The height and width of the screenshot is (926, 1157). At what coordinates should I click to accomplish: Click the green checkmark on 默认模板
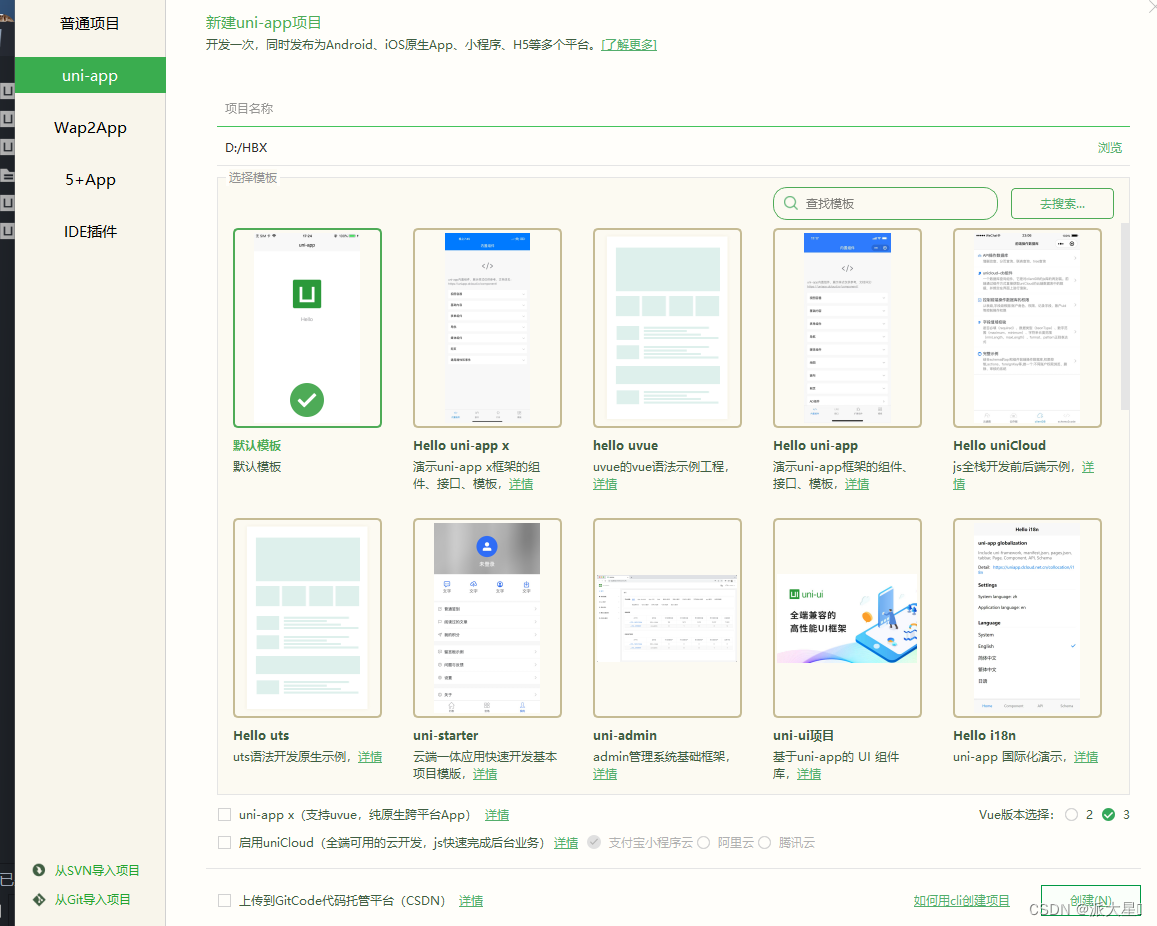click(307, 400)
